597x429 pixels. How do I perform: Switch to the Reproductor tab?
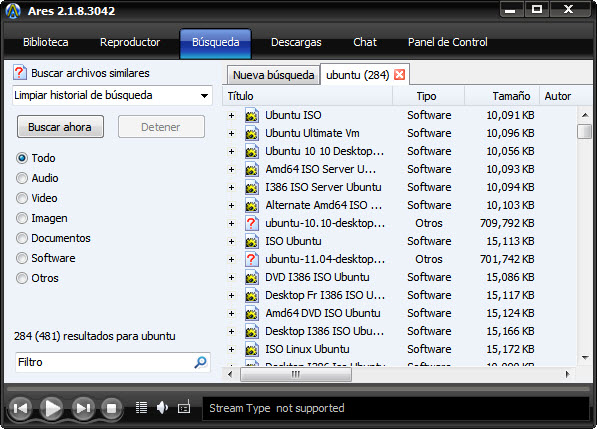(130, 42)
